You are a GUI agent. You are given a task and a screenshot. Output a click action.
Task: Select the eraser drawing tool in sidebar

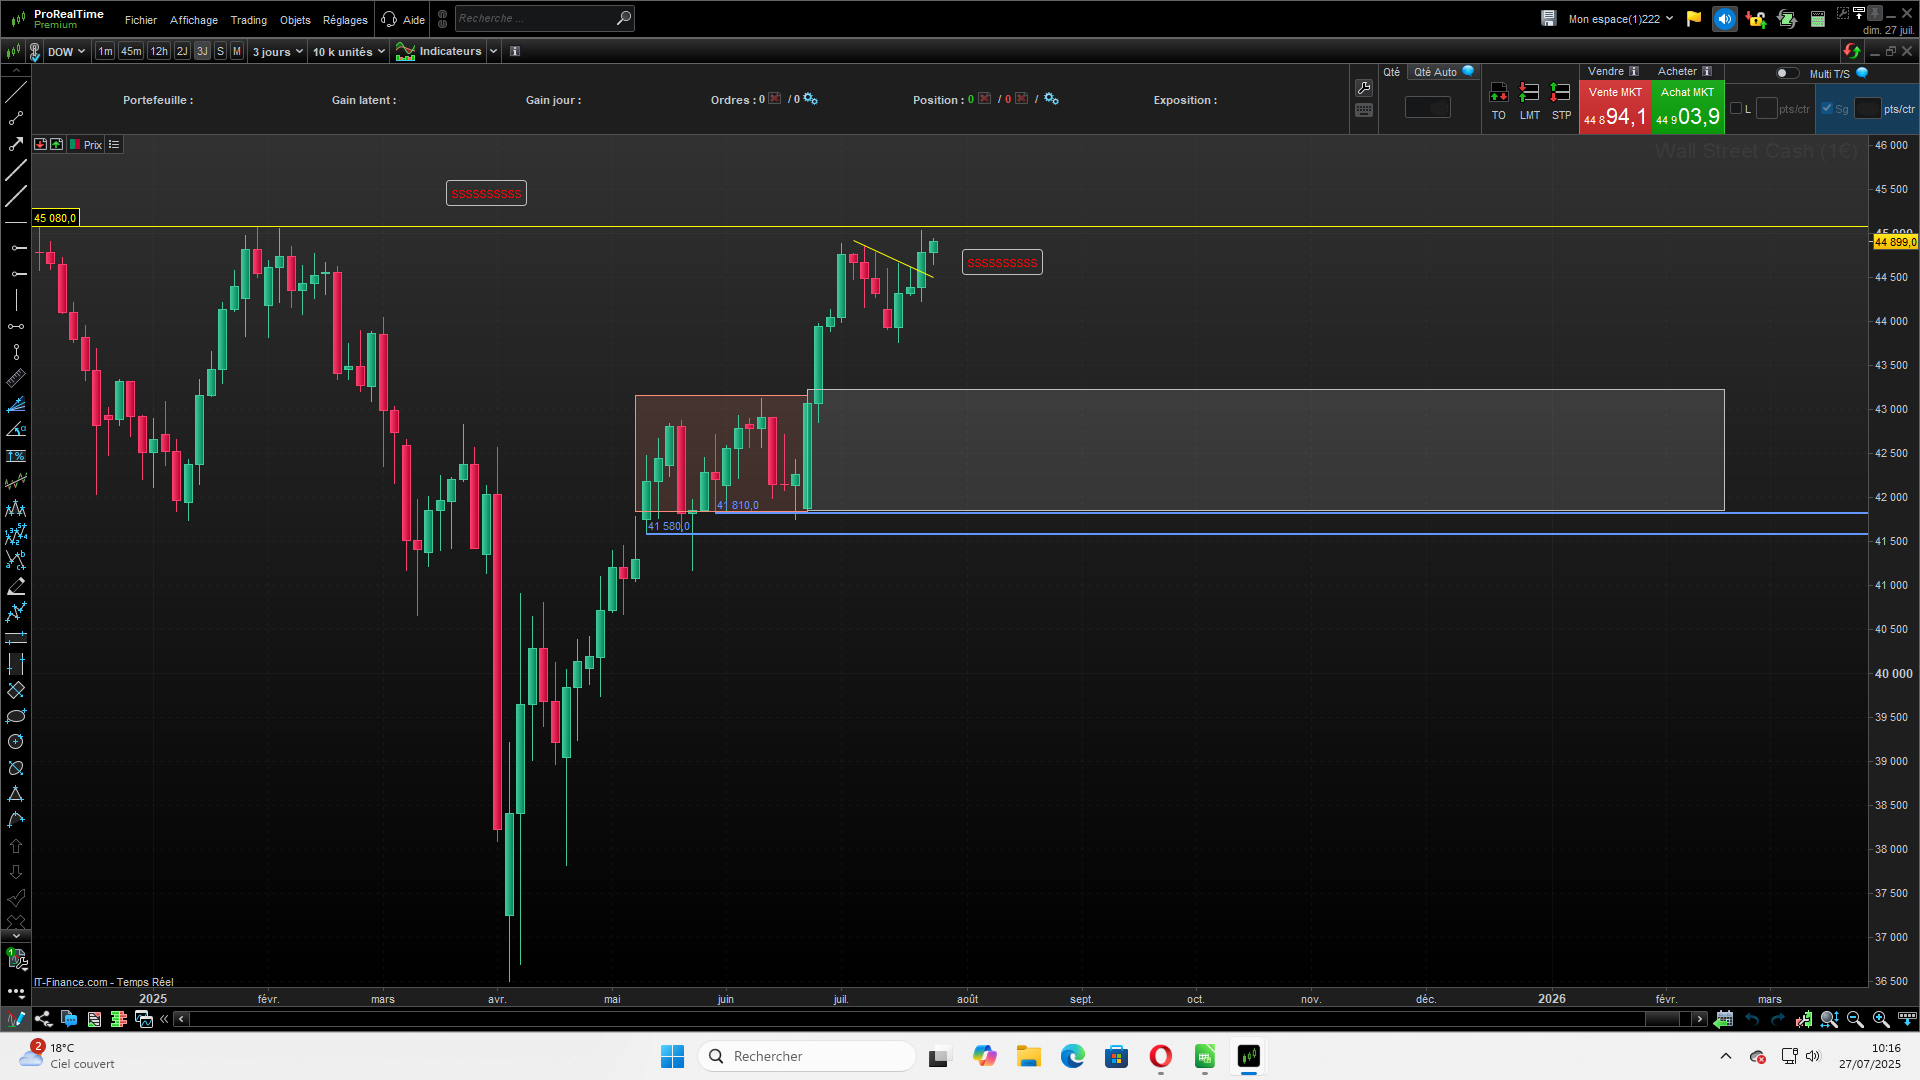tap(16, 586)
